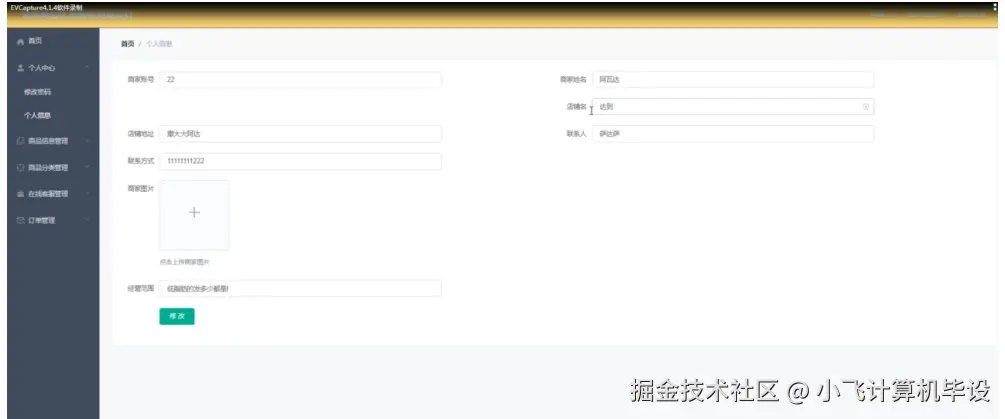
Task: Expand the 在线客服管理 chevron
Action: [87, 194]
